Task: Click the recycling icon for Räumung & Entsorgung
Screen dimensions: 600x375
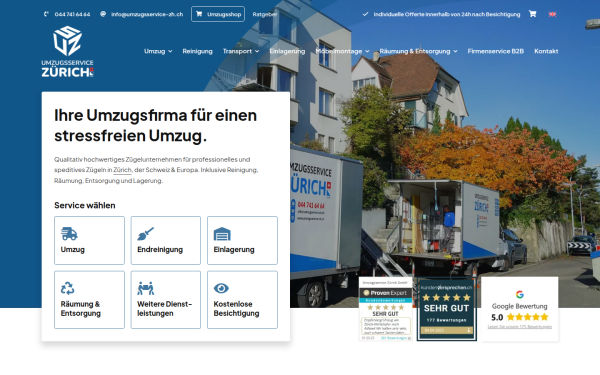Action: coord(67,288)
